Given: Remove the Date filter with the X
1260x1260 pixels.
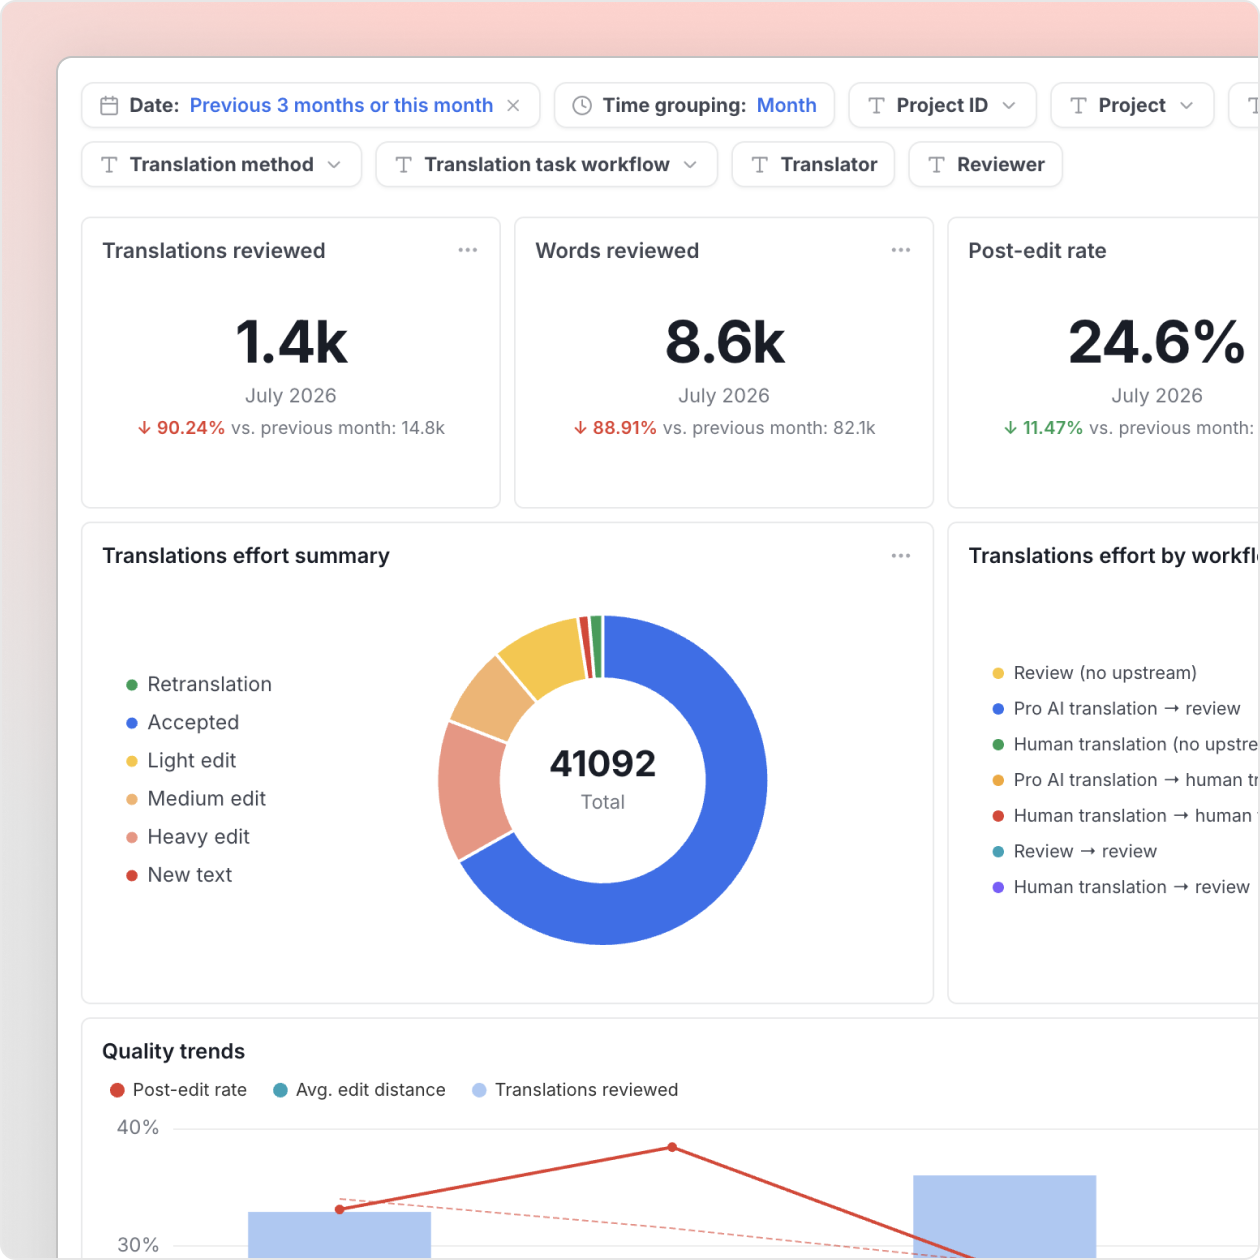Looking at the screenshot, I should coord(513,105).
